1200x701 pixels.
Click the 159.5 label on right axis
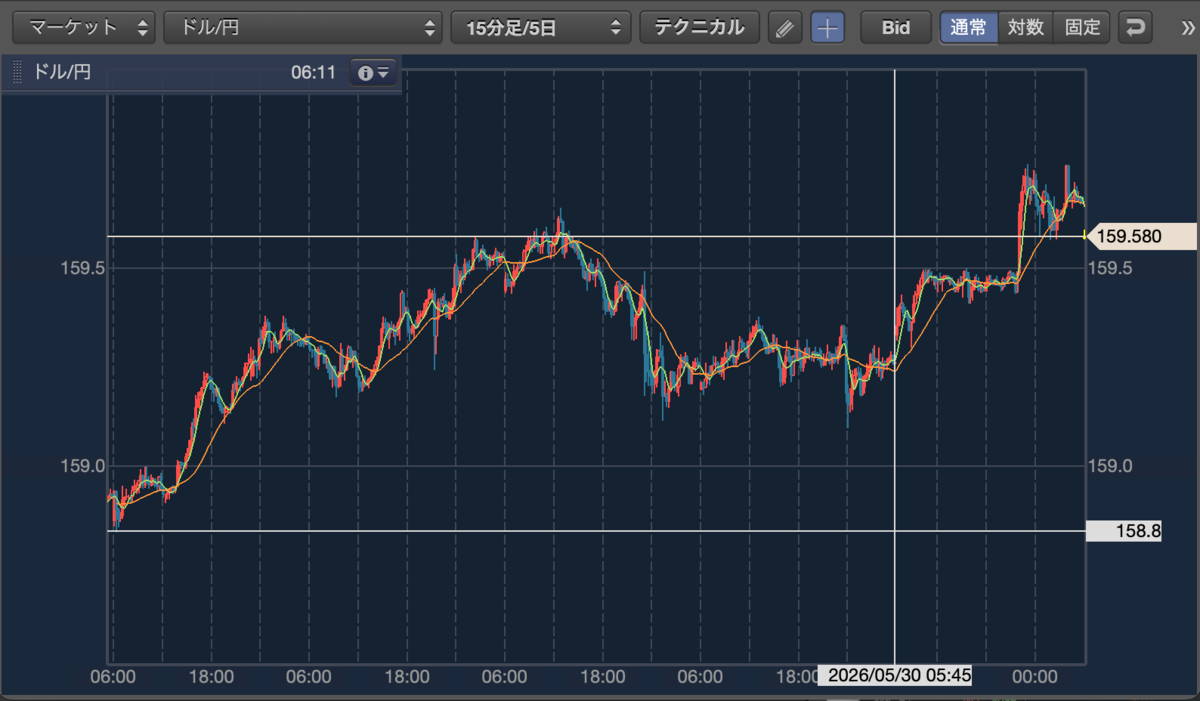(1110, 268)
